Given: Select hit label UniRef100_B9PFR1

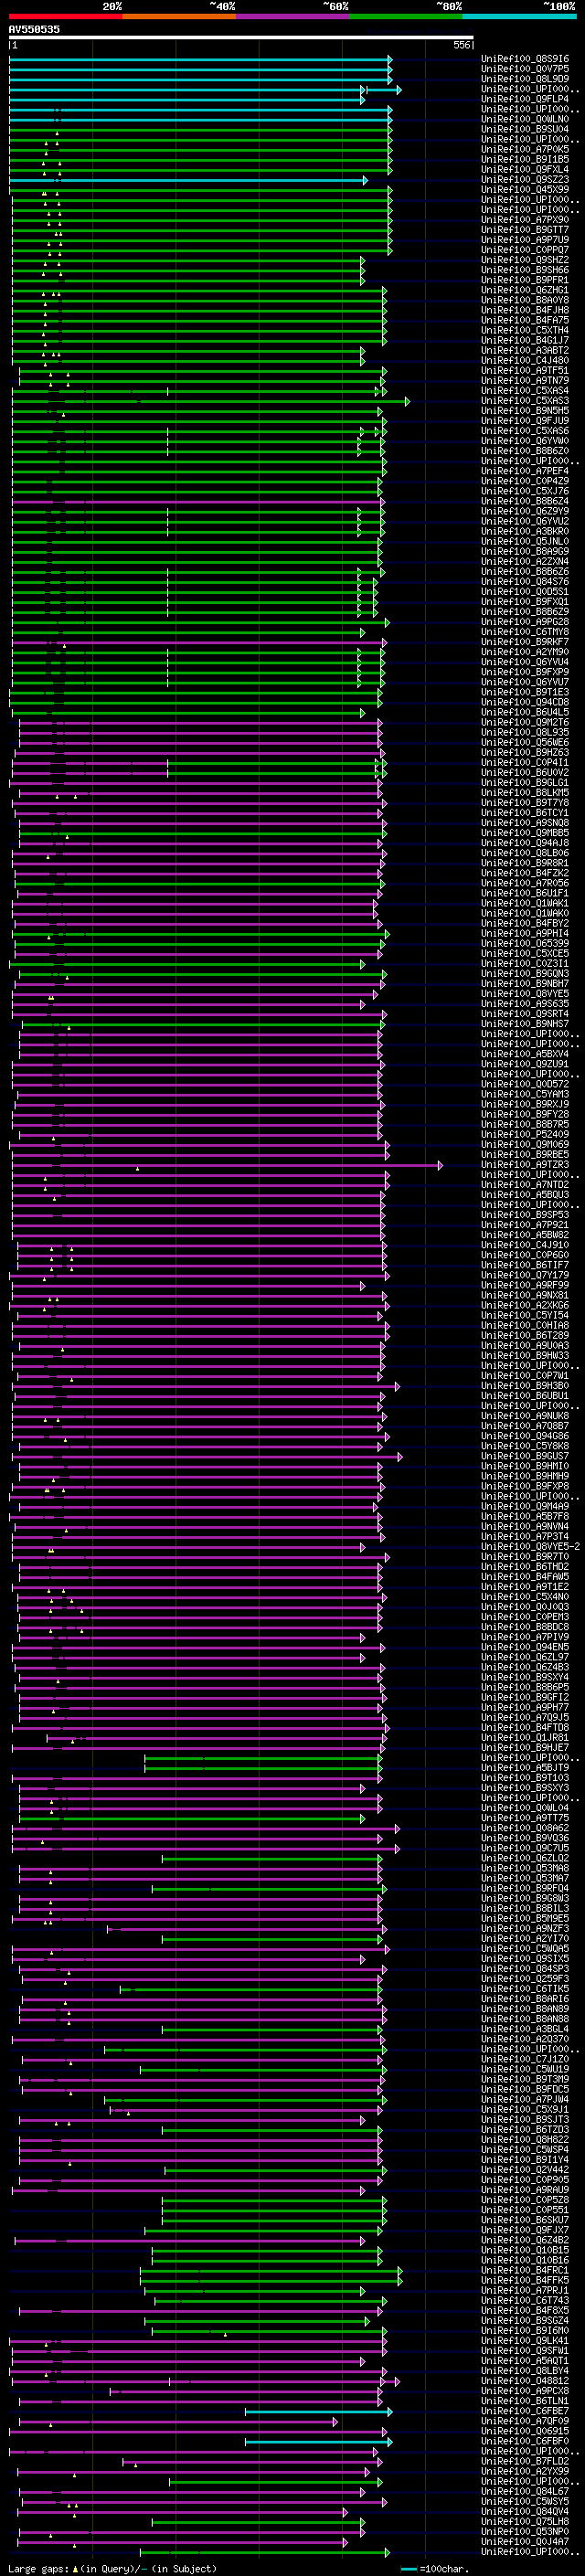Looking at the screenshot, I should pos(525,280).
